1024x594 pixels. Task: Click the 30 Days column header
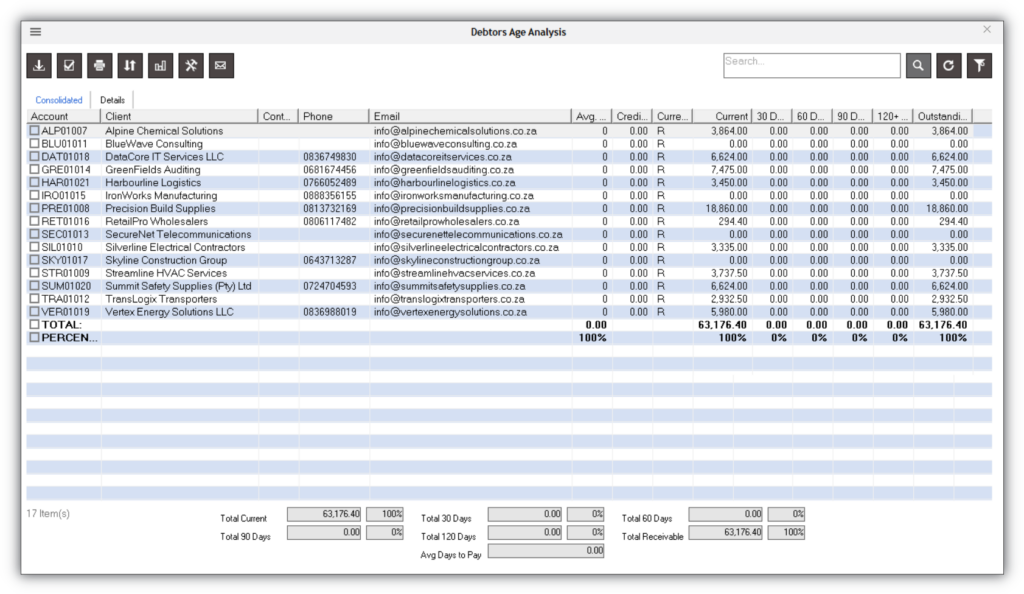point(771,116)
